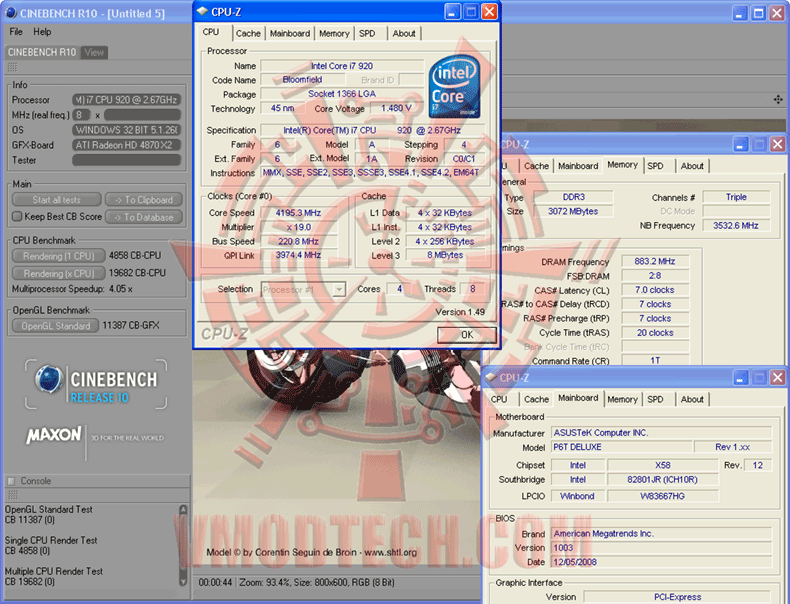Click the move-view cross icon in Cinebench
790x604 pixels.
(x=778, y=99)
